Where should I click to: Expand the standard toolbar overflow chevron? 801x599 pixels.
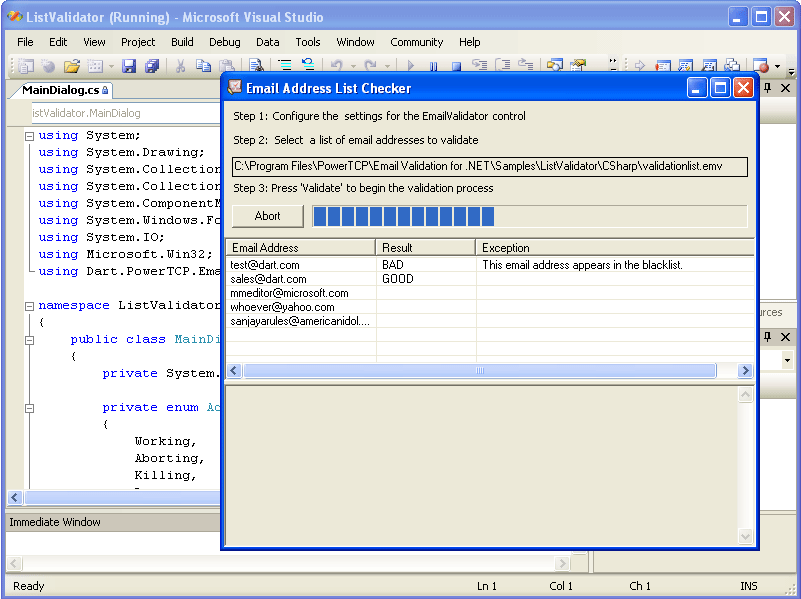(613, 64)
